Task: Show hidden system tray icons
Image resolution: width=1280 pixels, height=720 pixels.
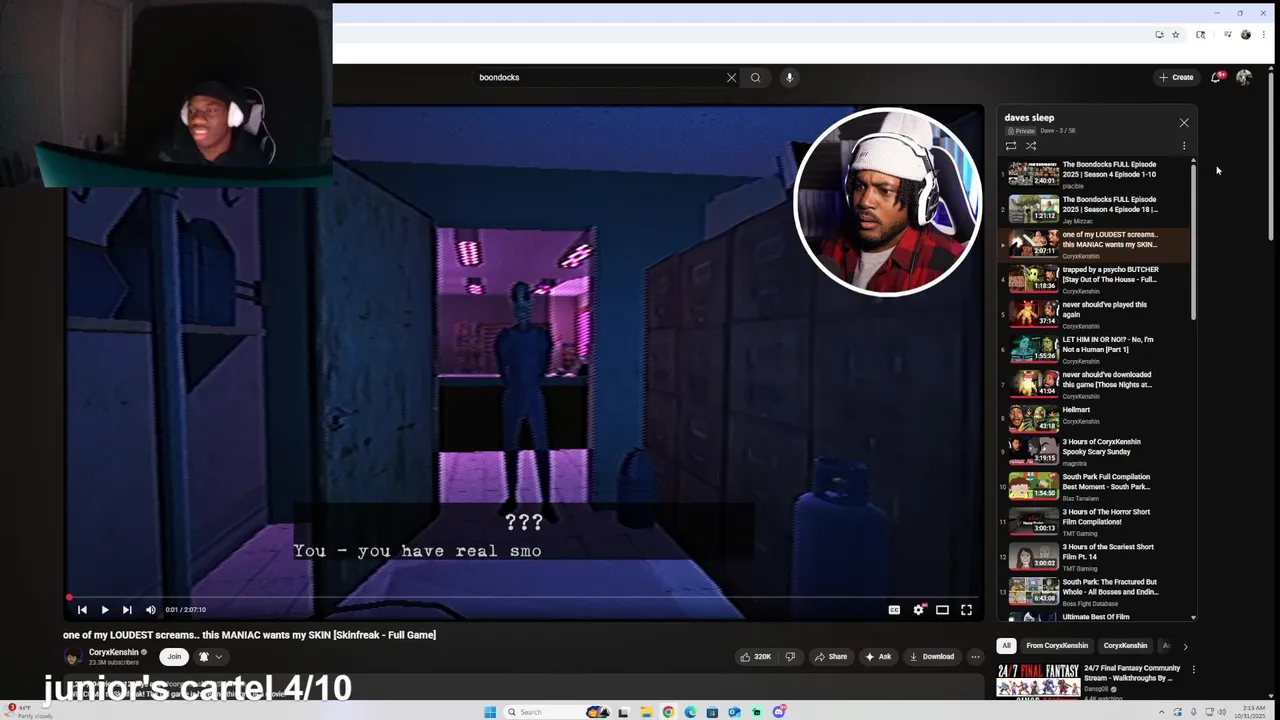Action: (x=1161, y=712)
